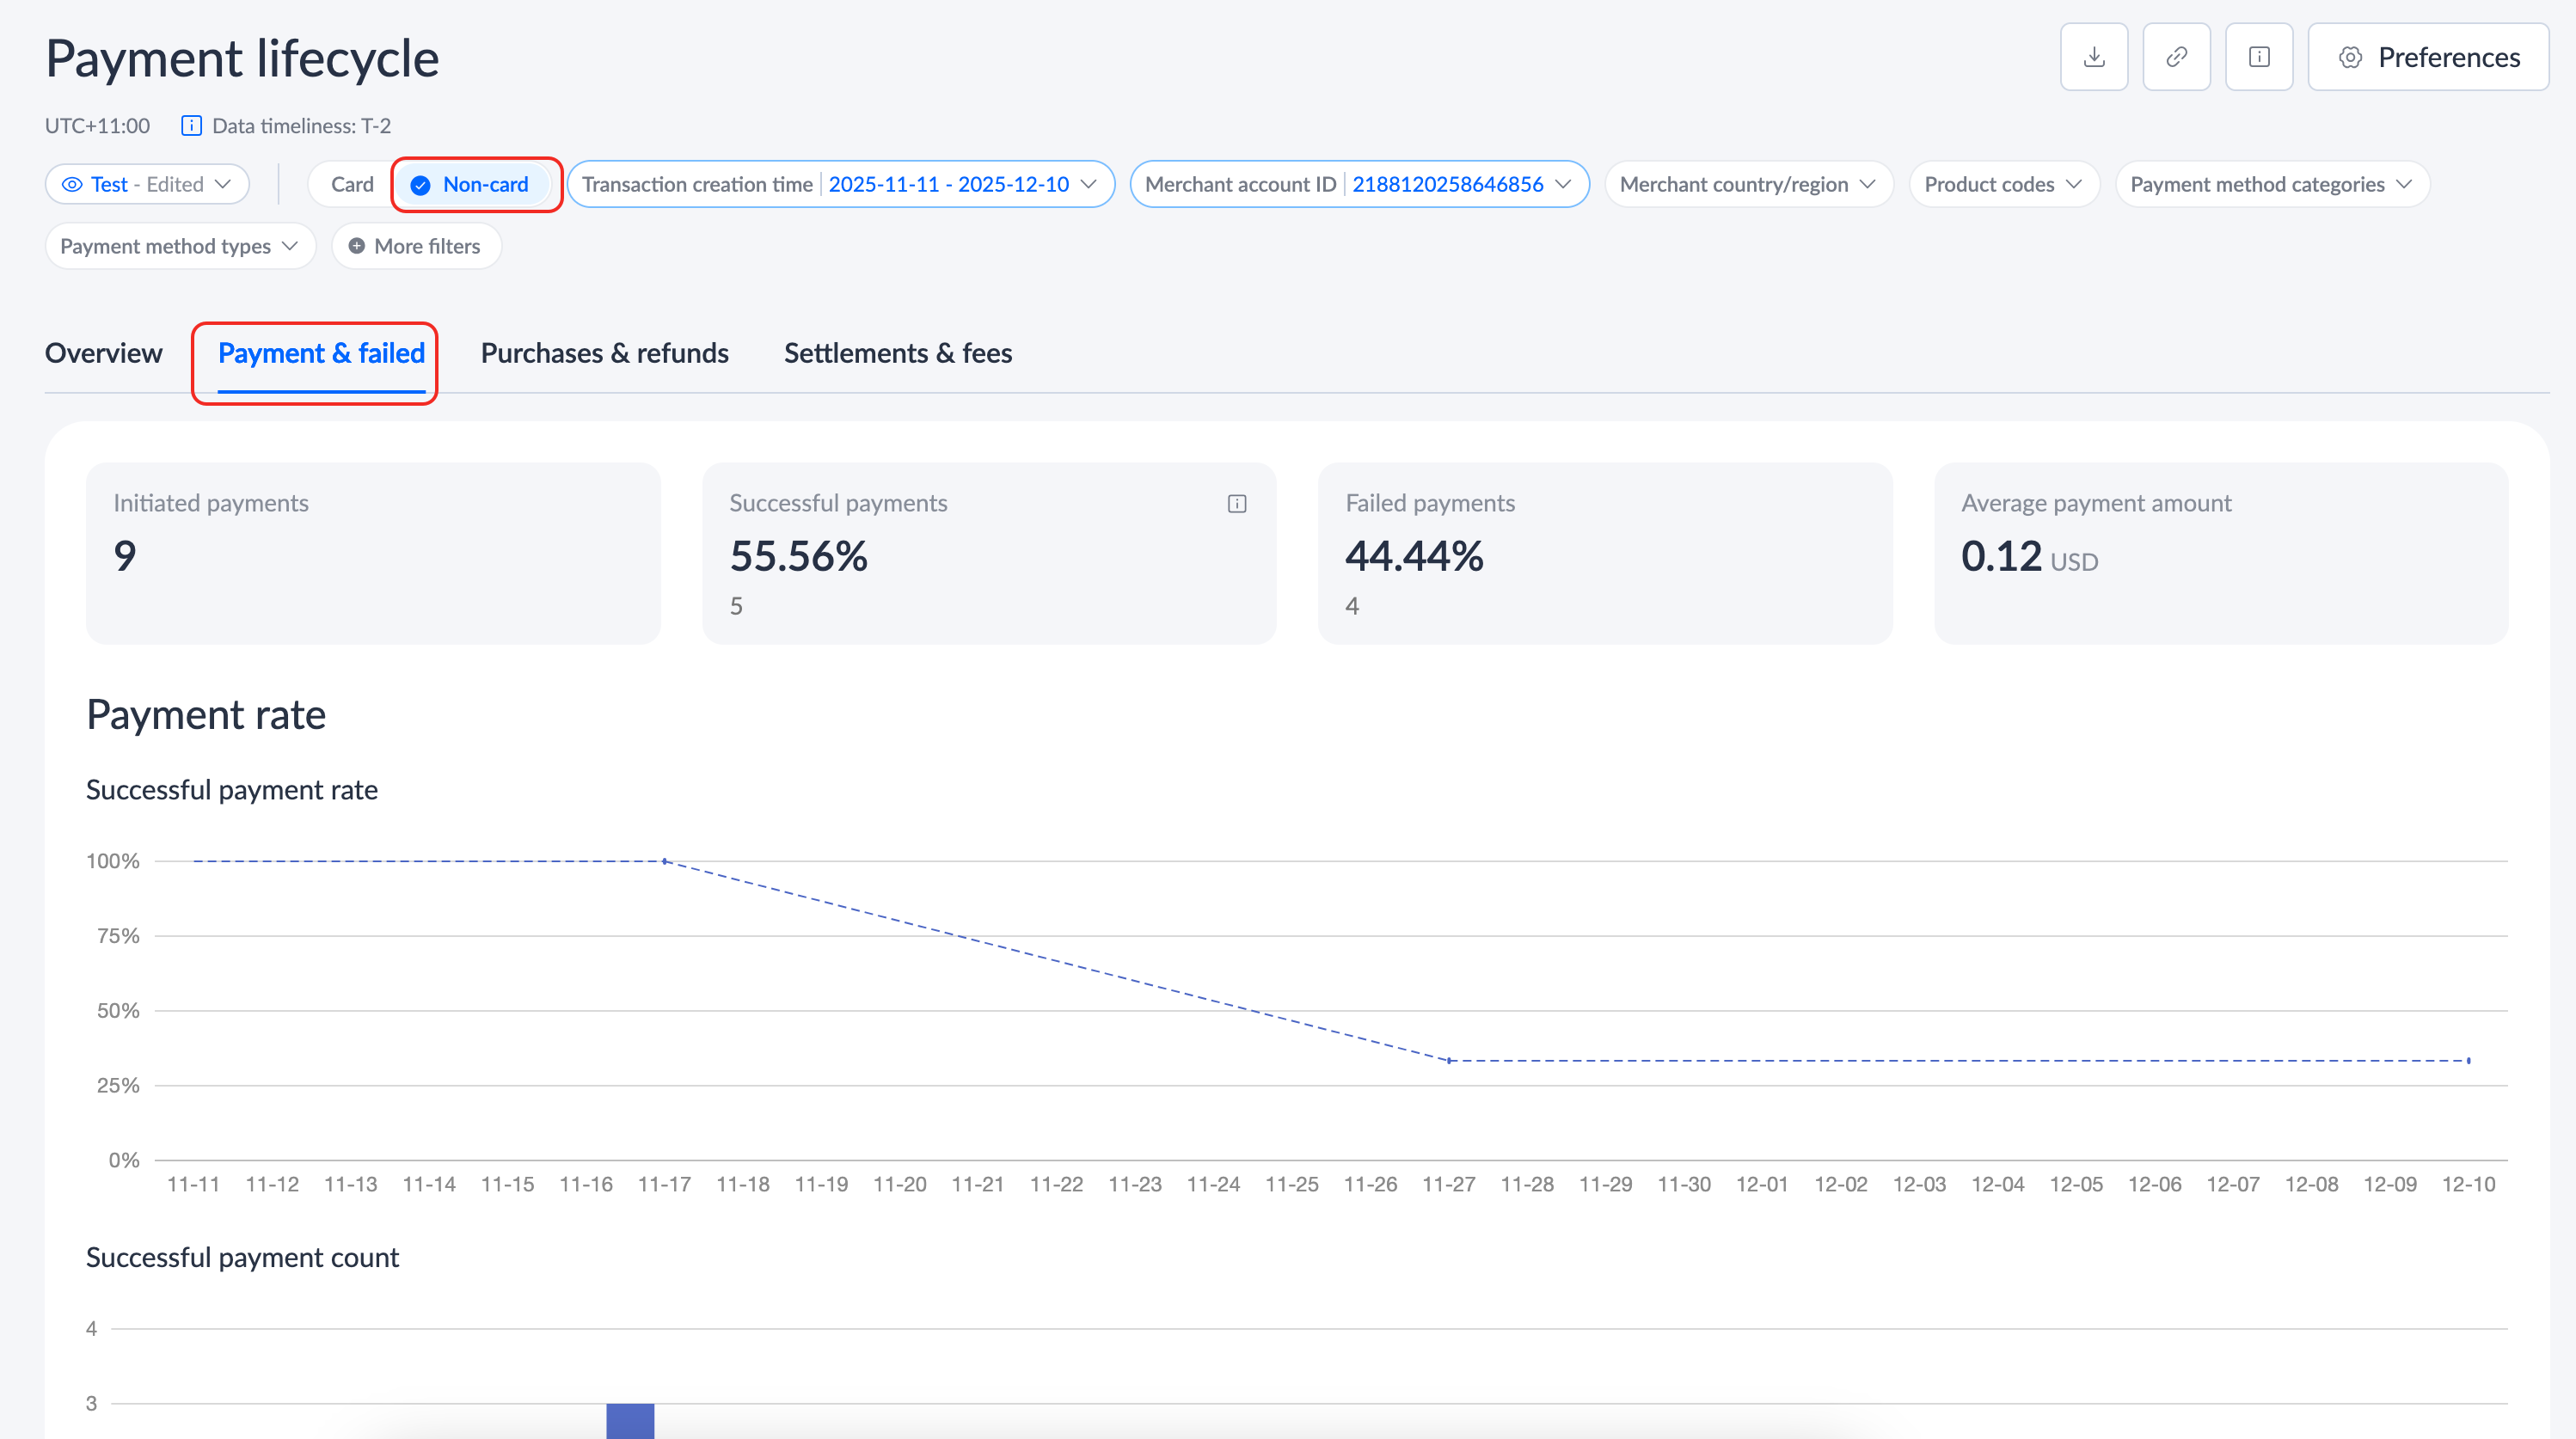Expand the Product codes filter
Image resolution: width=2576 pixels, height=1439 pixels.
[x=2003, y=184]
